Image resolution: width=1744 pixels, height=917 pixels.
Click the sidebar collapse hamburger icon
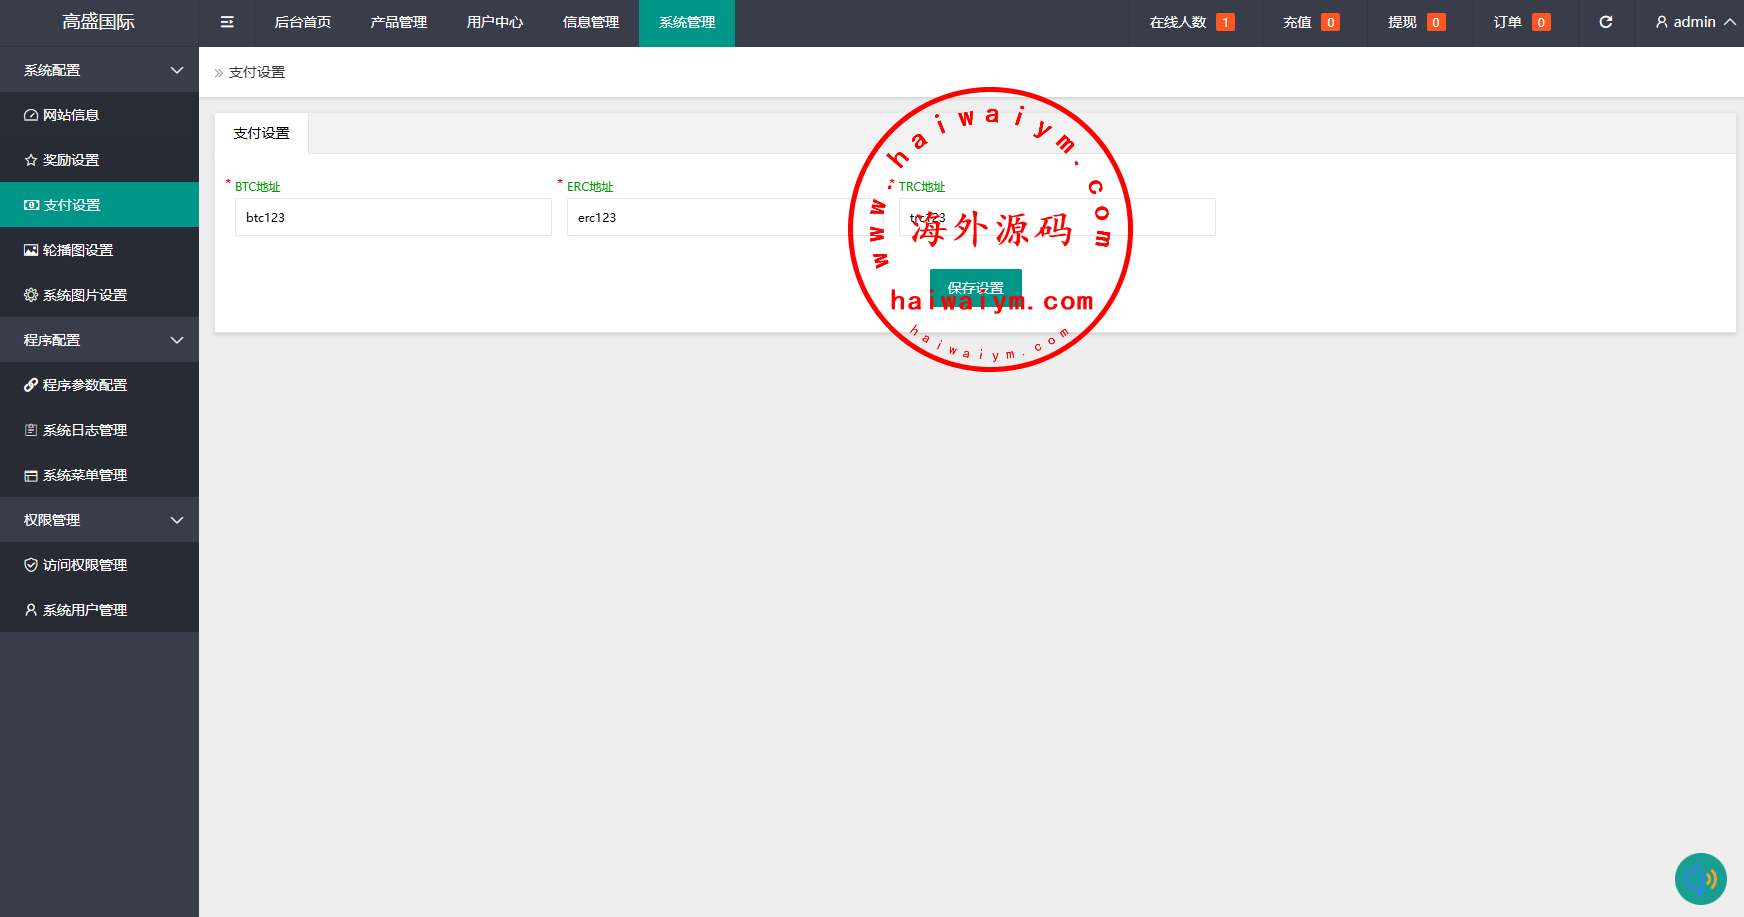tap(227, 22)
